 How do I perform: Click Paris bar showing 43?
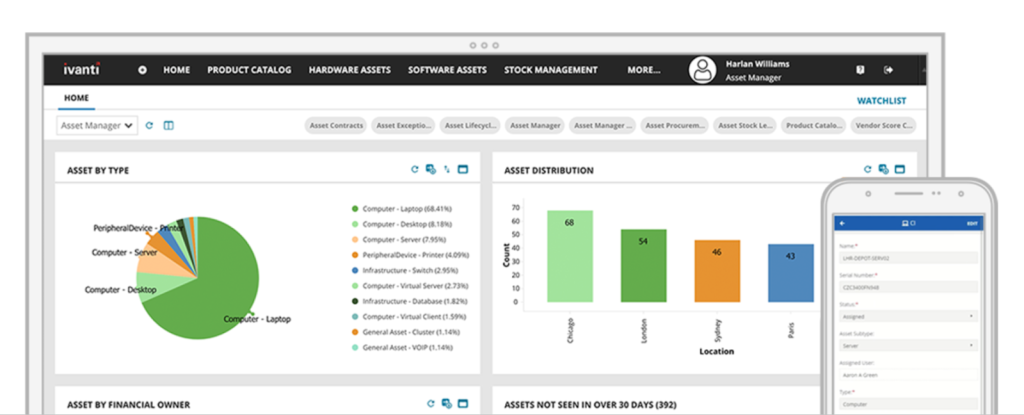coord(791,273)
